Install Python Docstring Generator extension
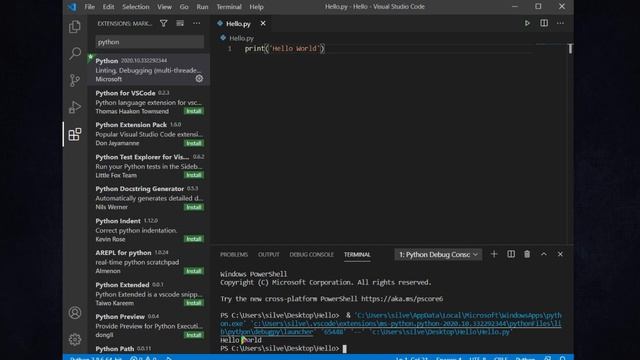This screenshot has width=640, height=360. point(194,207)
